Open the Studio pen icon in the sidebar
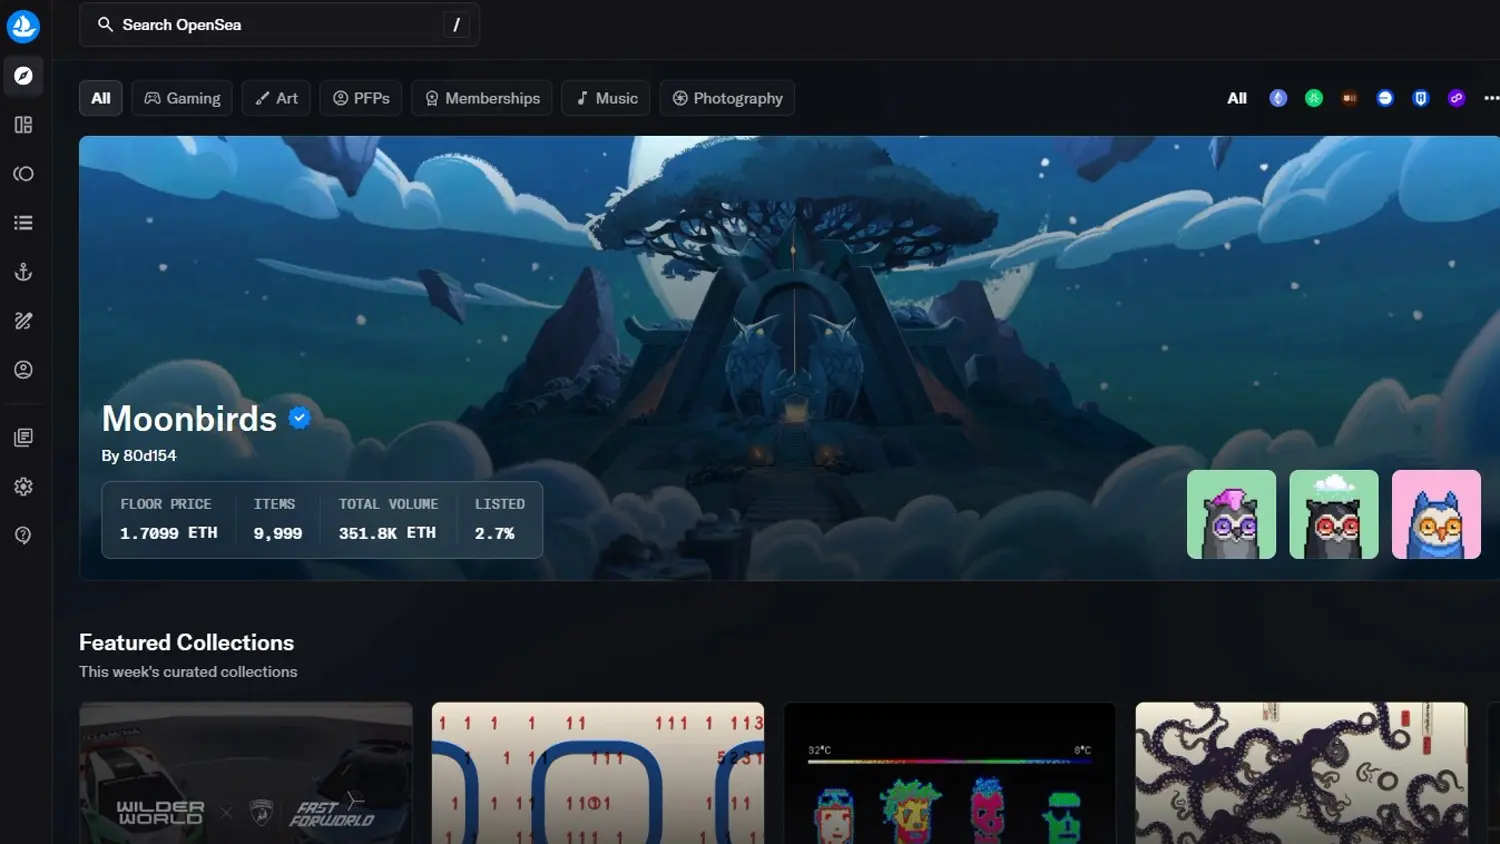This screenshot has width=1500, height=844. [23, 321]
